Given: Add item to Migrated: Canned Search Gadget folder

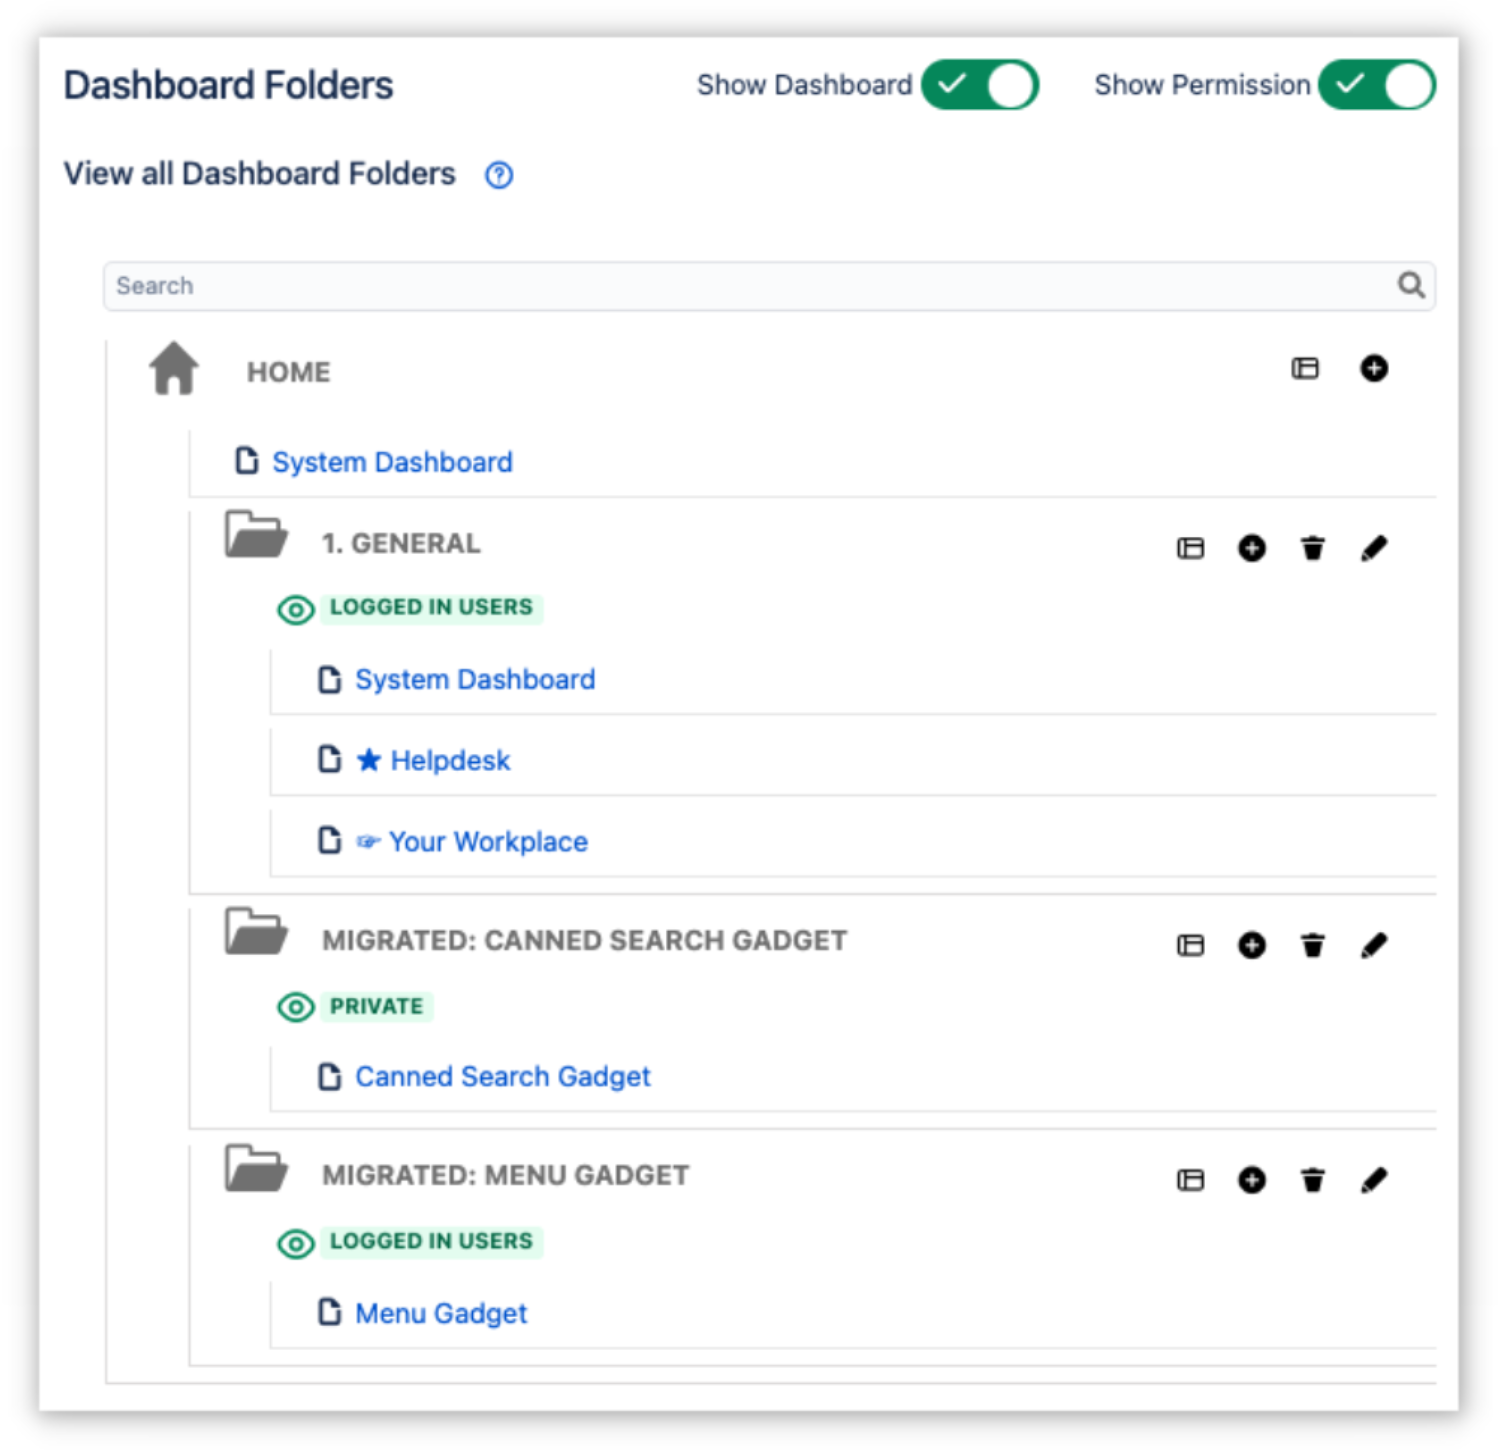Looking at the screenshot, I should tap(1251, 945).
